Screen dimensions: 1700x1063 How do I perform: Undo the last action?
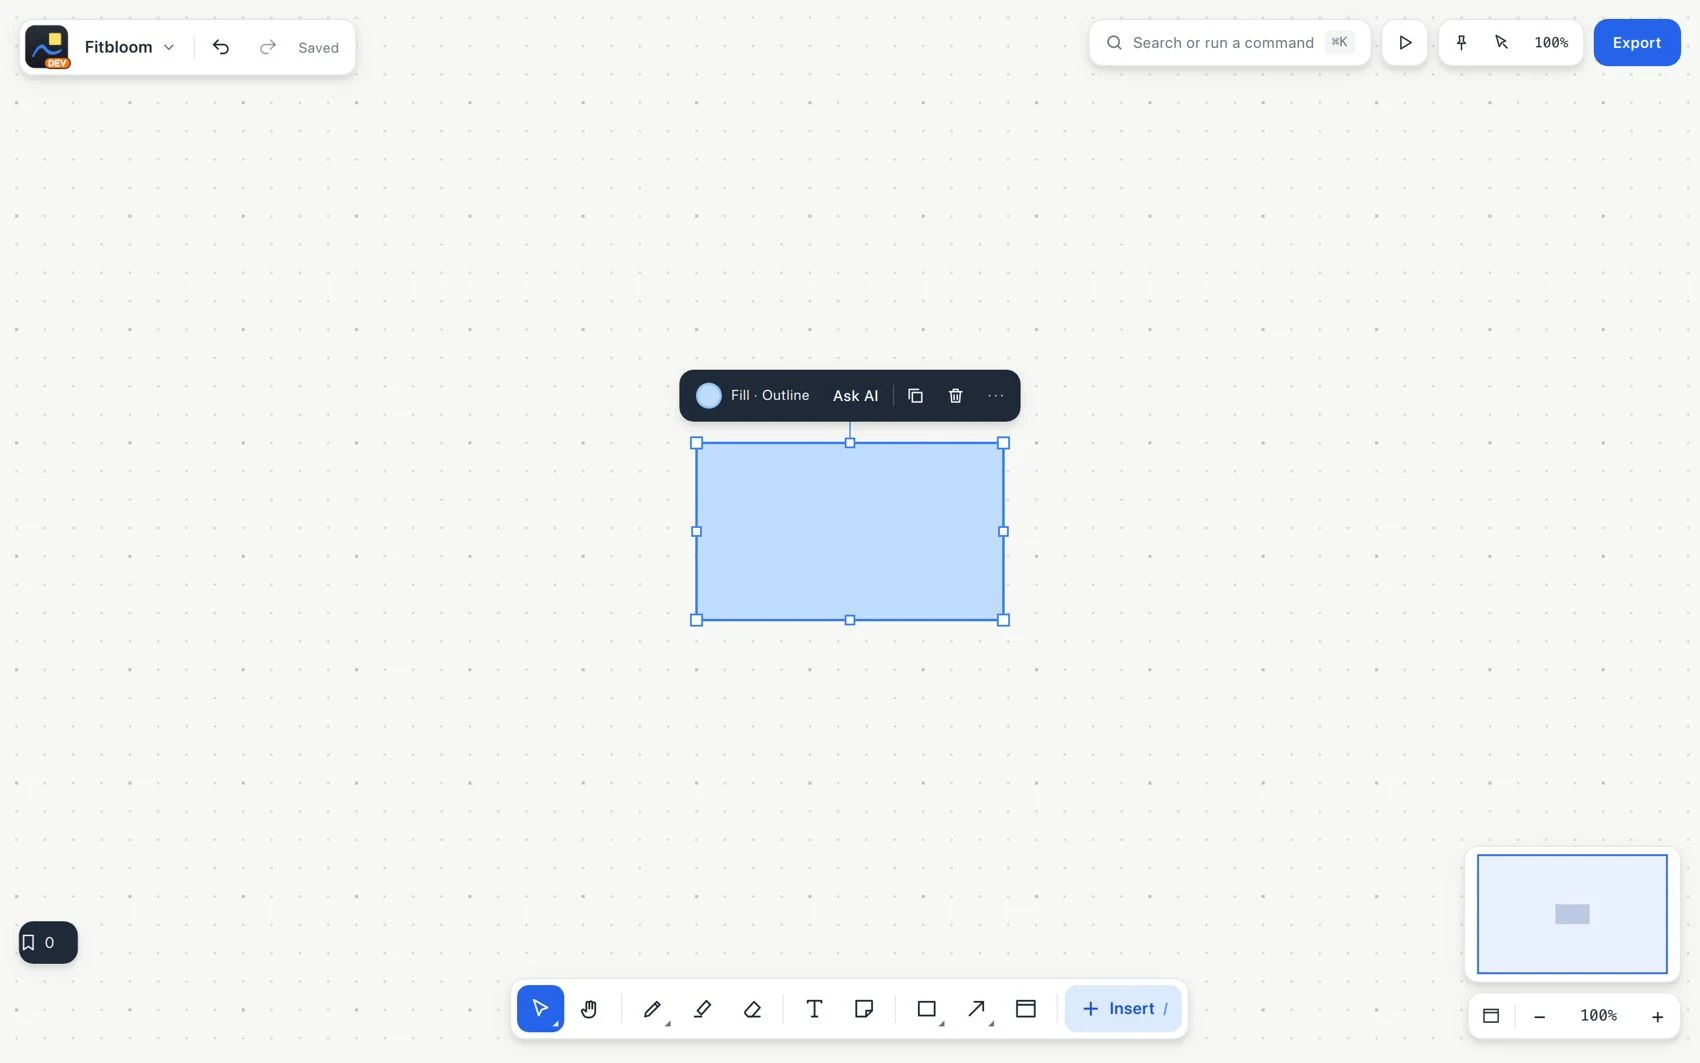click(221, 47)
